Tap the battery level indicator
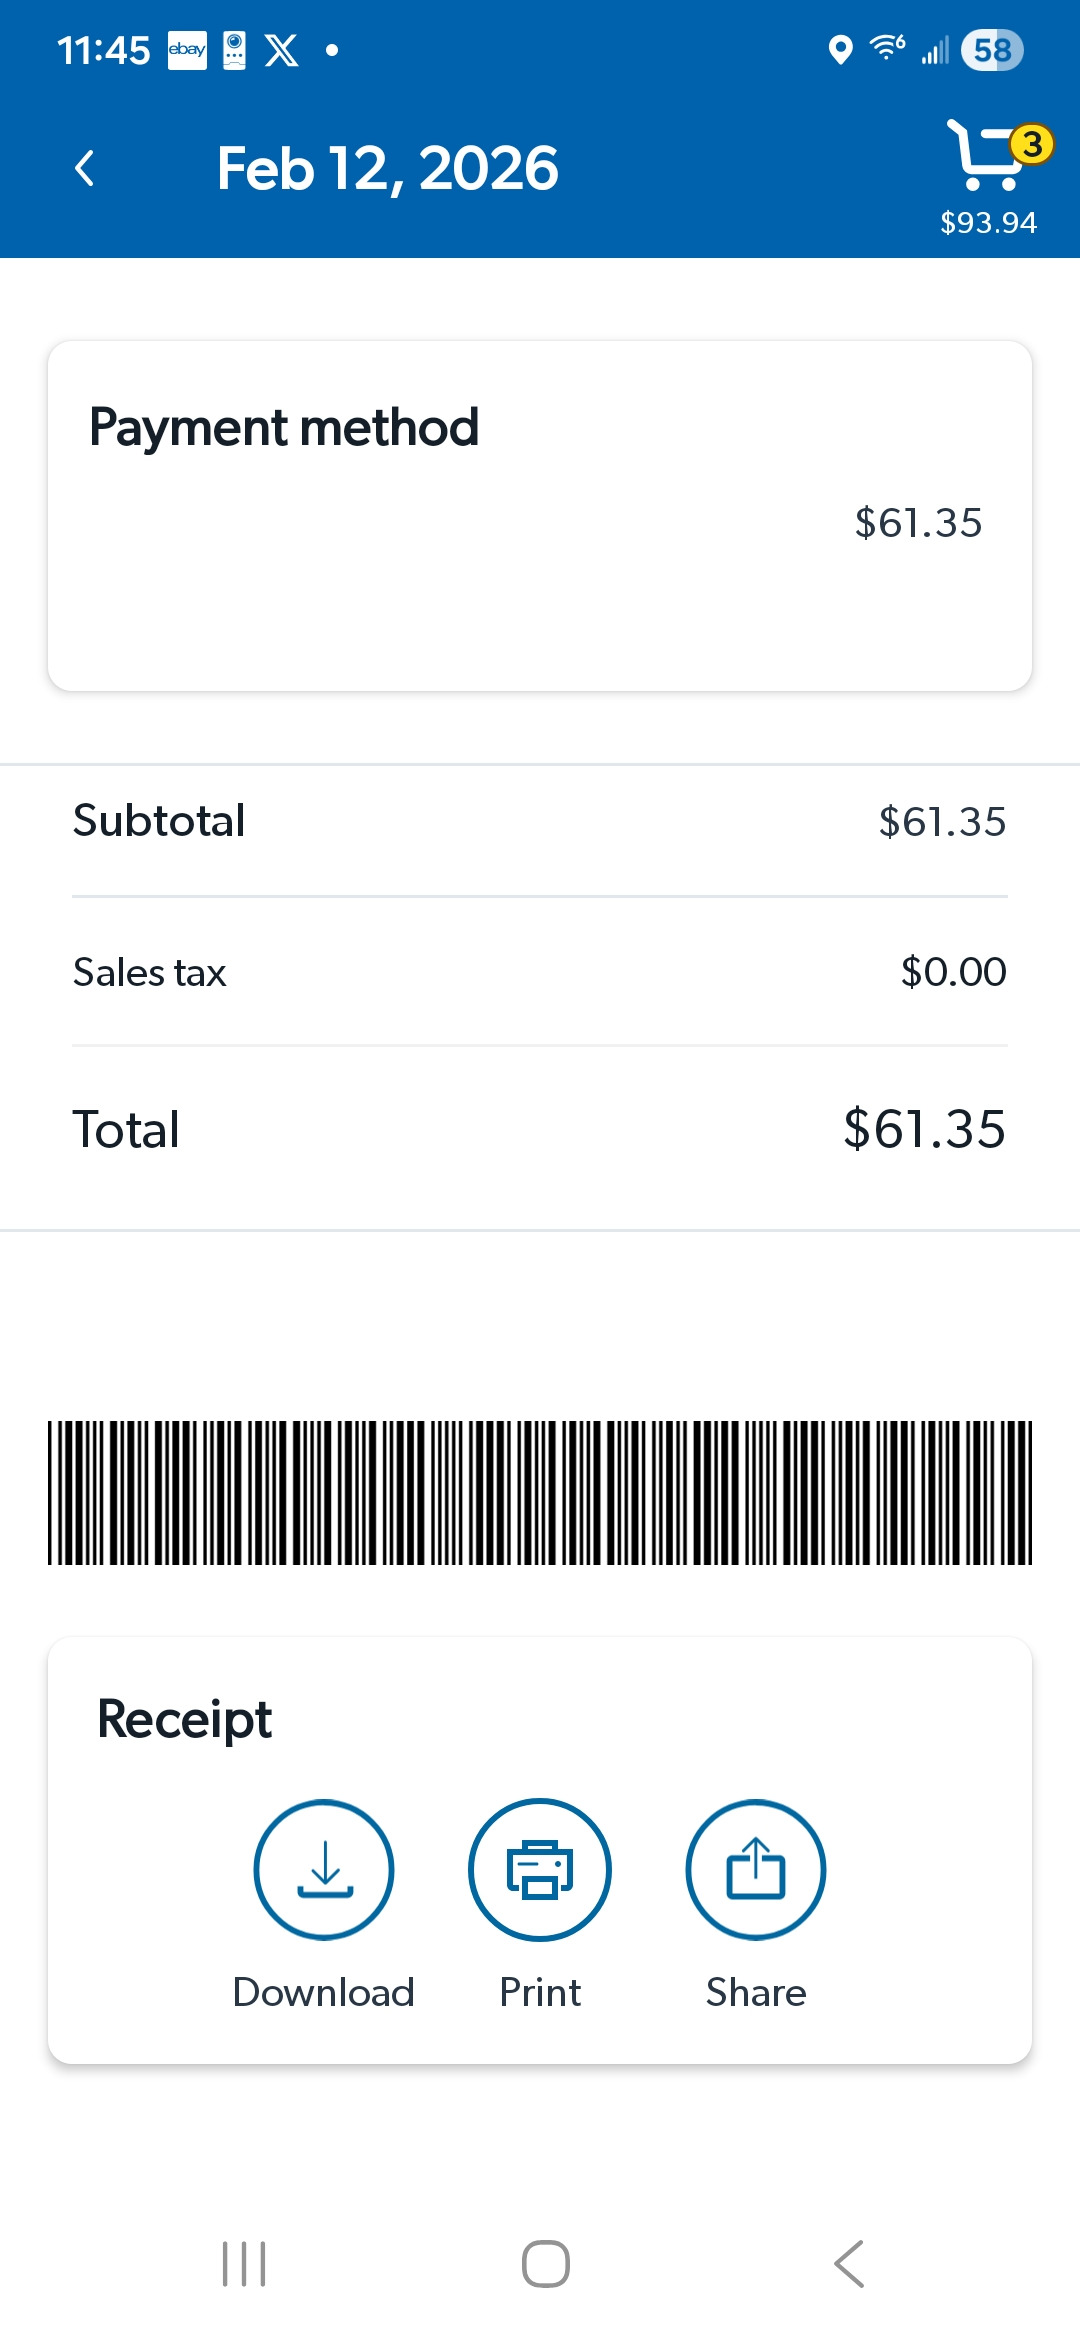1080x2340 pixels. click(992, 50)
